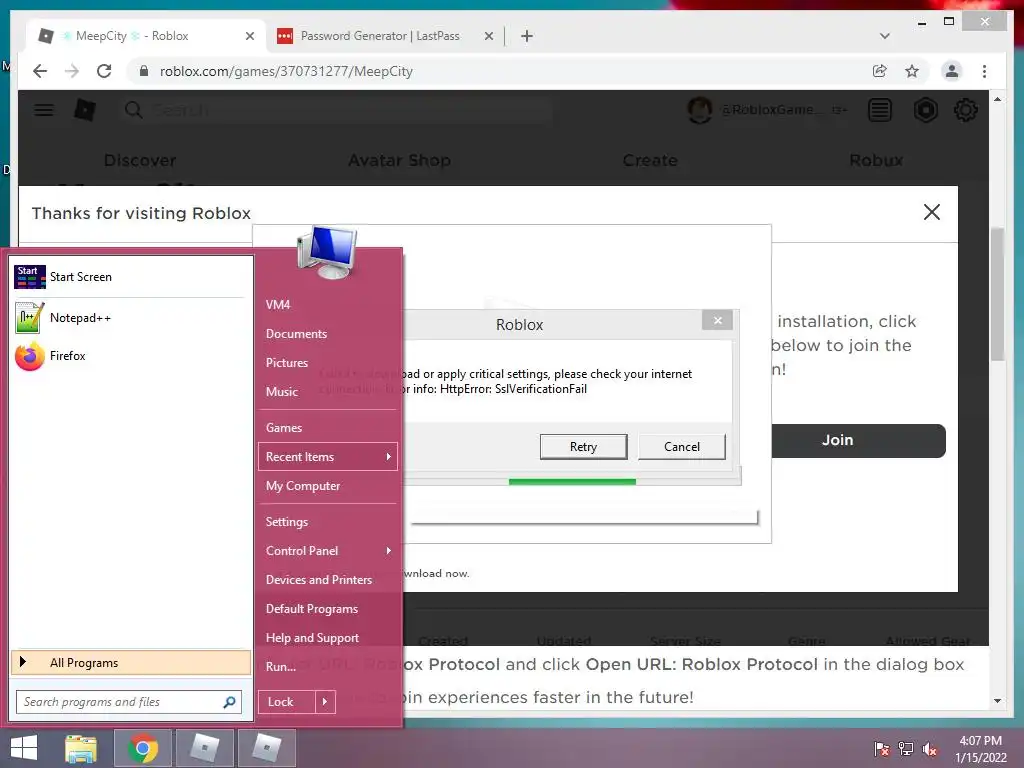1024x768 pixels.
Task: Close the Password Generator tab
Action: [x=488, y=36]
